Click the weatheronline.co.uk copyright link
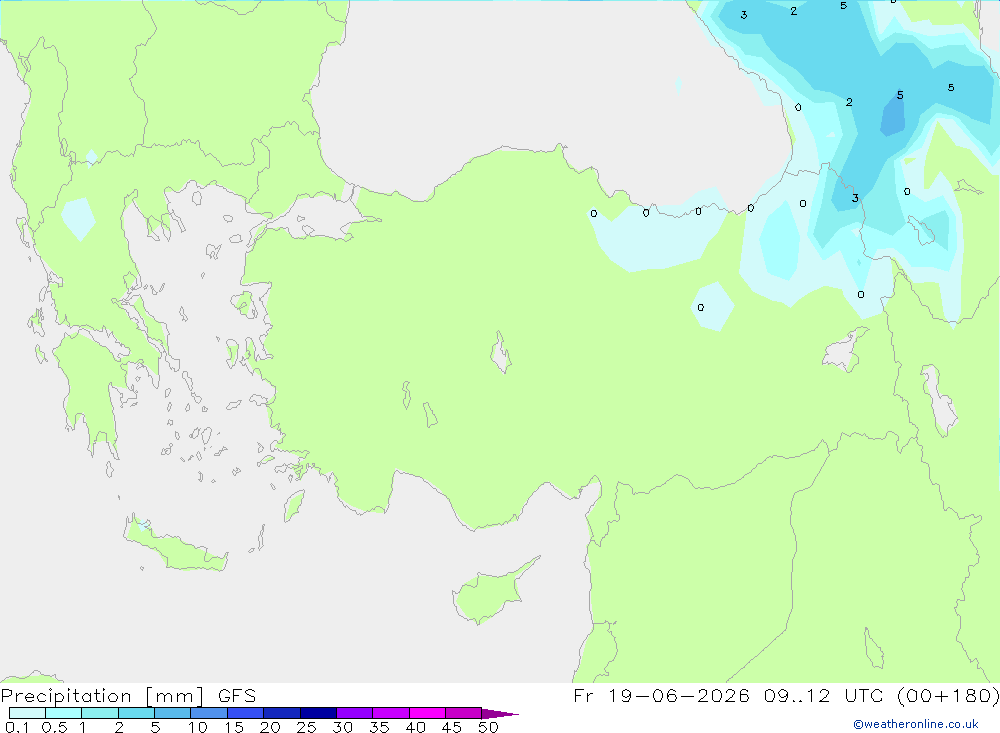 [916, 724]
